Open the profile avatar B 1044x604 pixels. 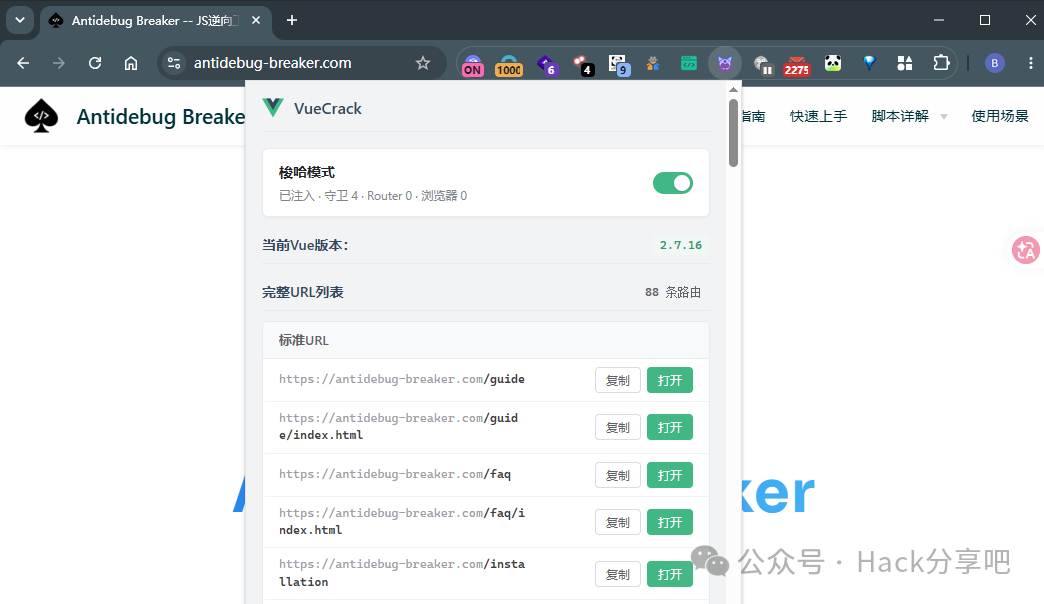(x=994, y=63)
